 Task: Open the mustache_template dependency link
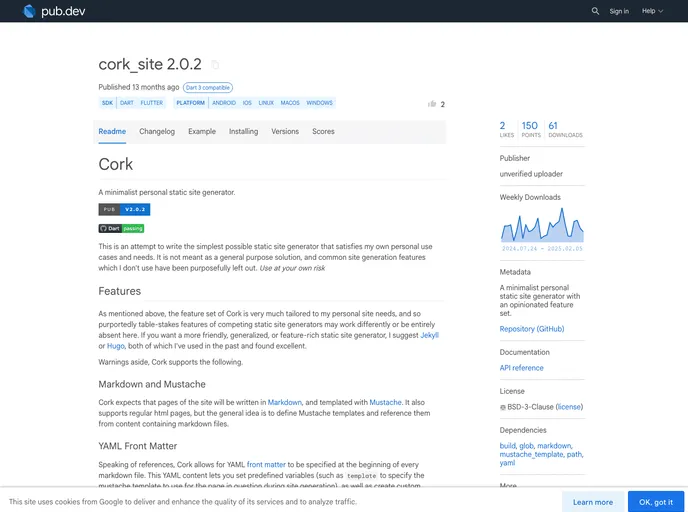pos(531,455)
